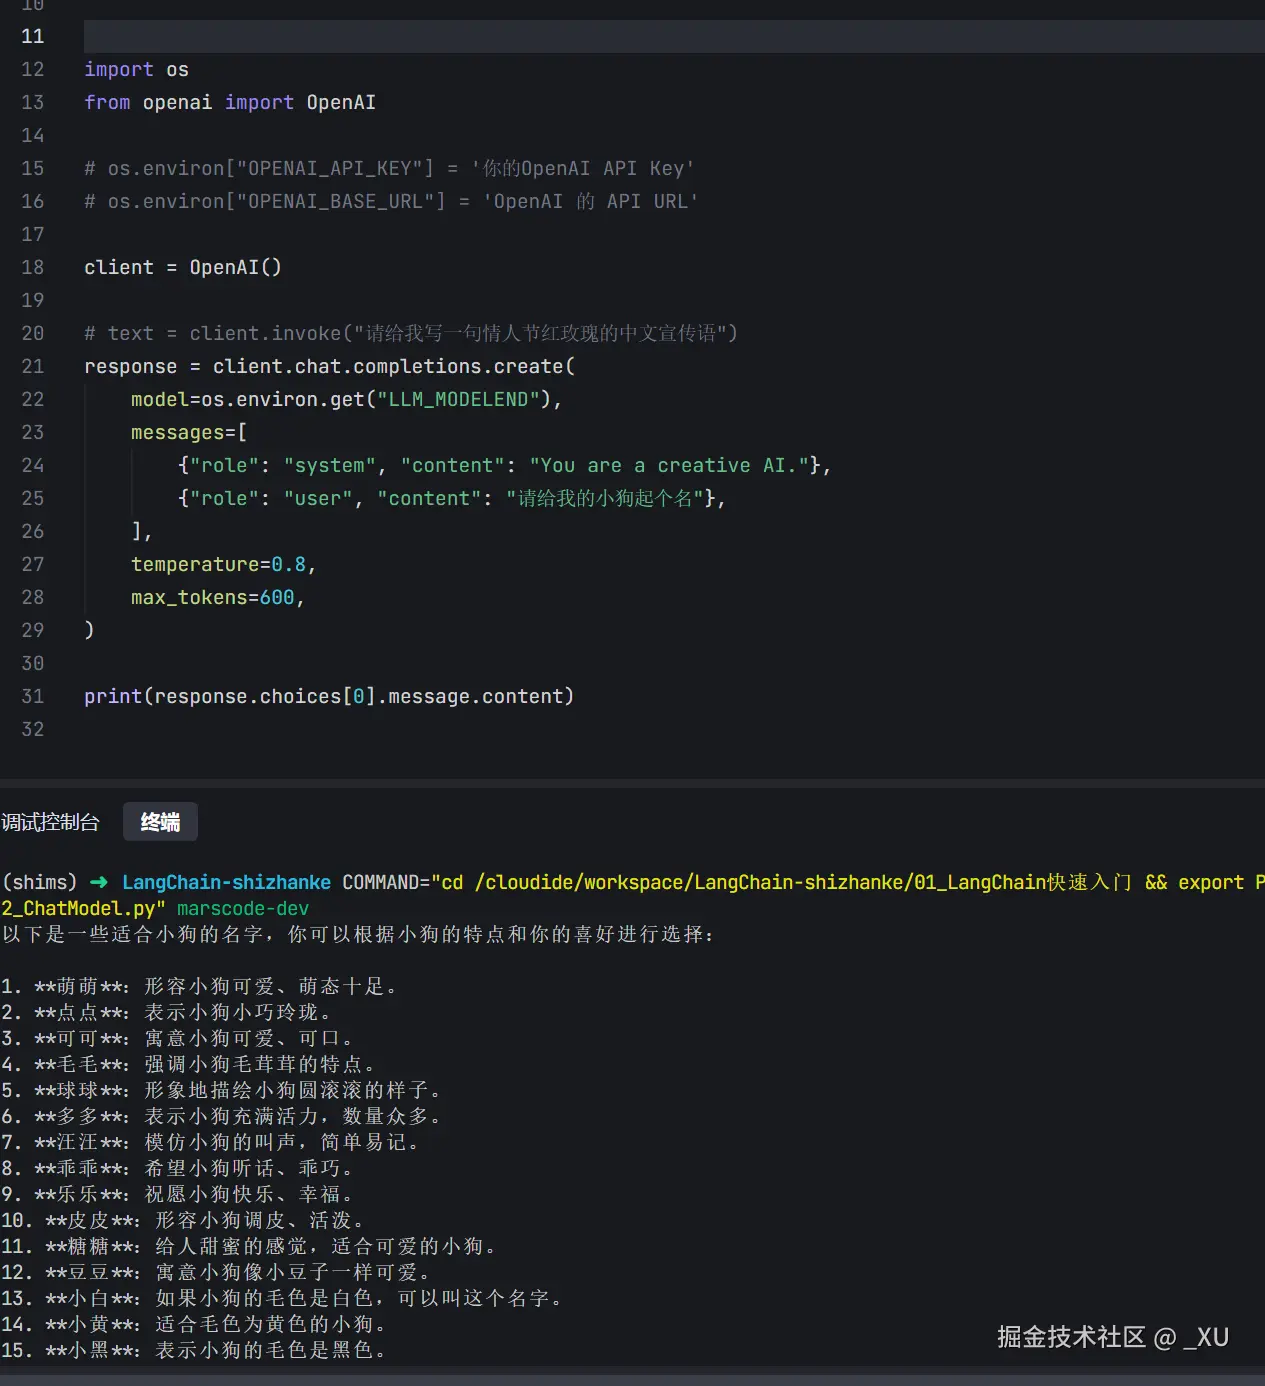Click the commented OPENAI_API_KEY line
The width and height of the screenshot is (1265, 1386).
pyautogui.click(x=388, y=168)
